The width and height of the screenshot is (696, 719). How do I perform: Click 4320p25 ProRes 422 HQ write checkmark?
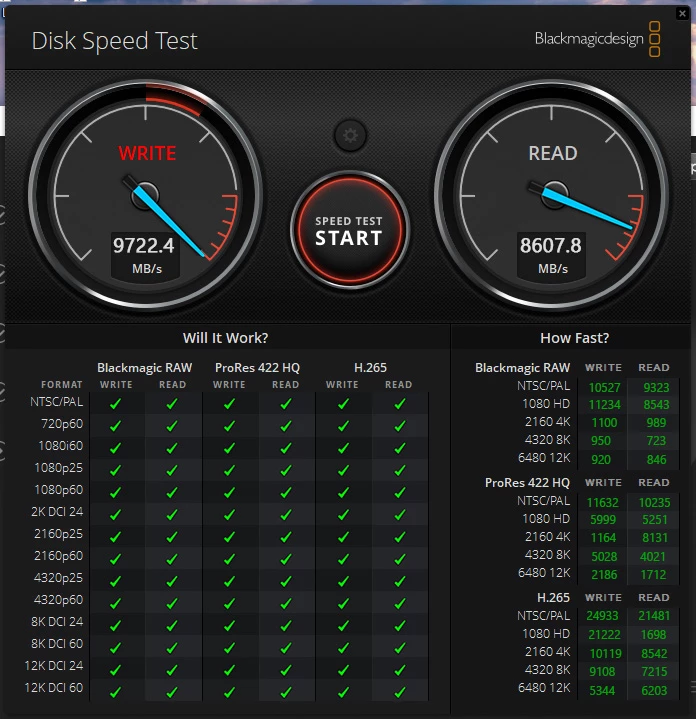click(229, 580)
